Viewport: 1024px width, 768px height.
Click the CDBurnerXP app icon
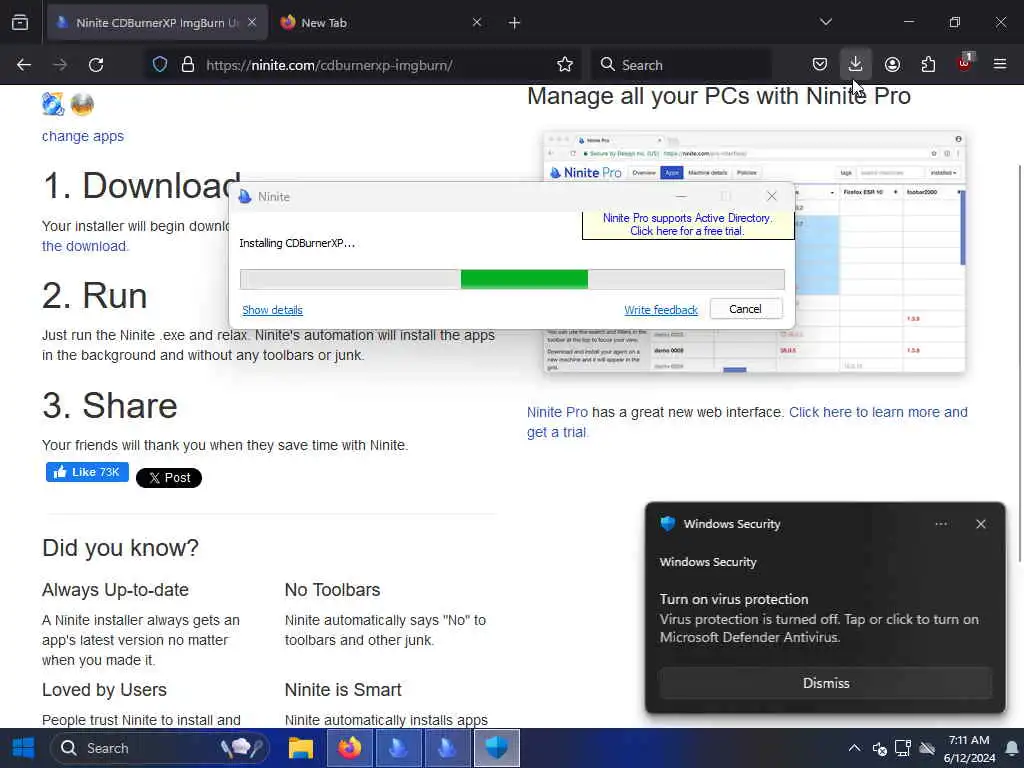pyautogui.click(x=53, y=104)
